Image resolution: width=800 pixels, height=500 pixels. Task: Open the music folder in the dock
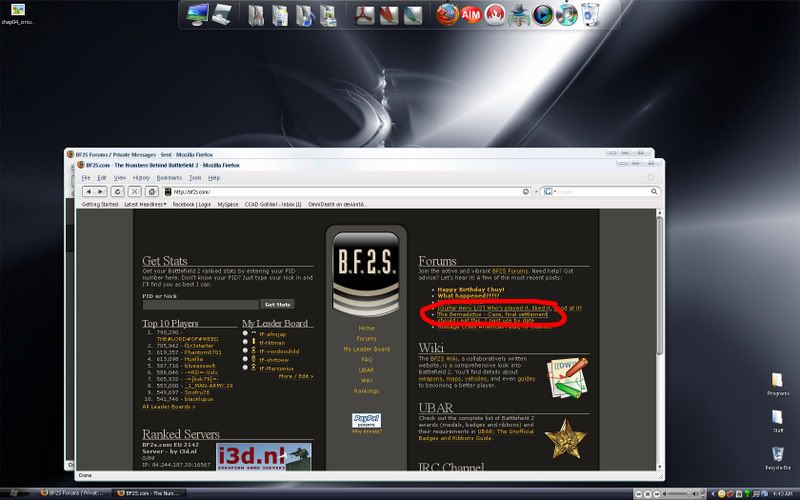coord(305,15)
